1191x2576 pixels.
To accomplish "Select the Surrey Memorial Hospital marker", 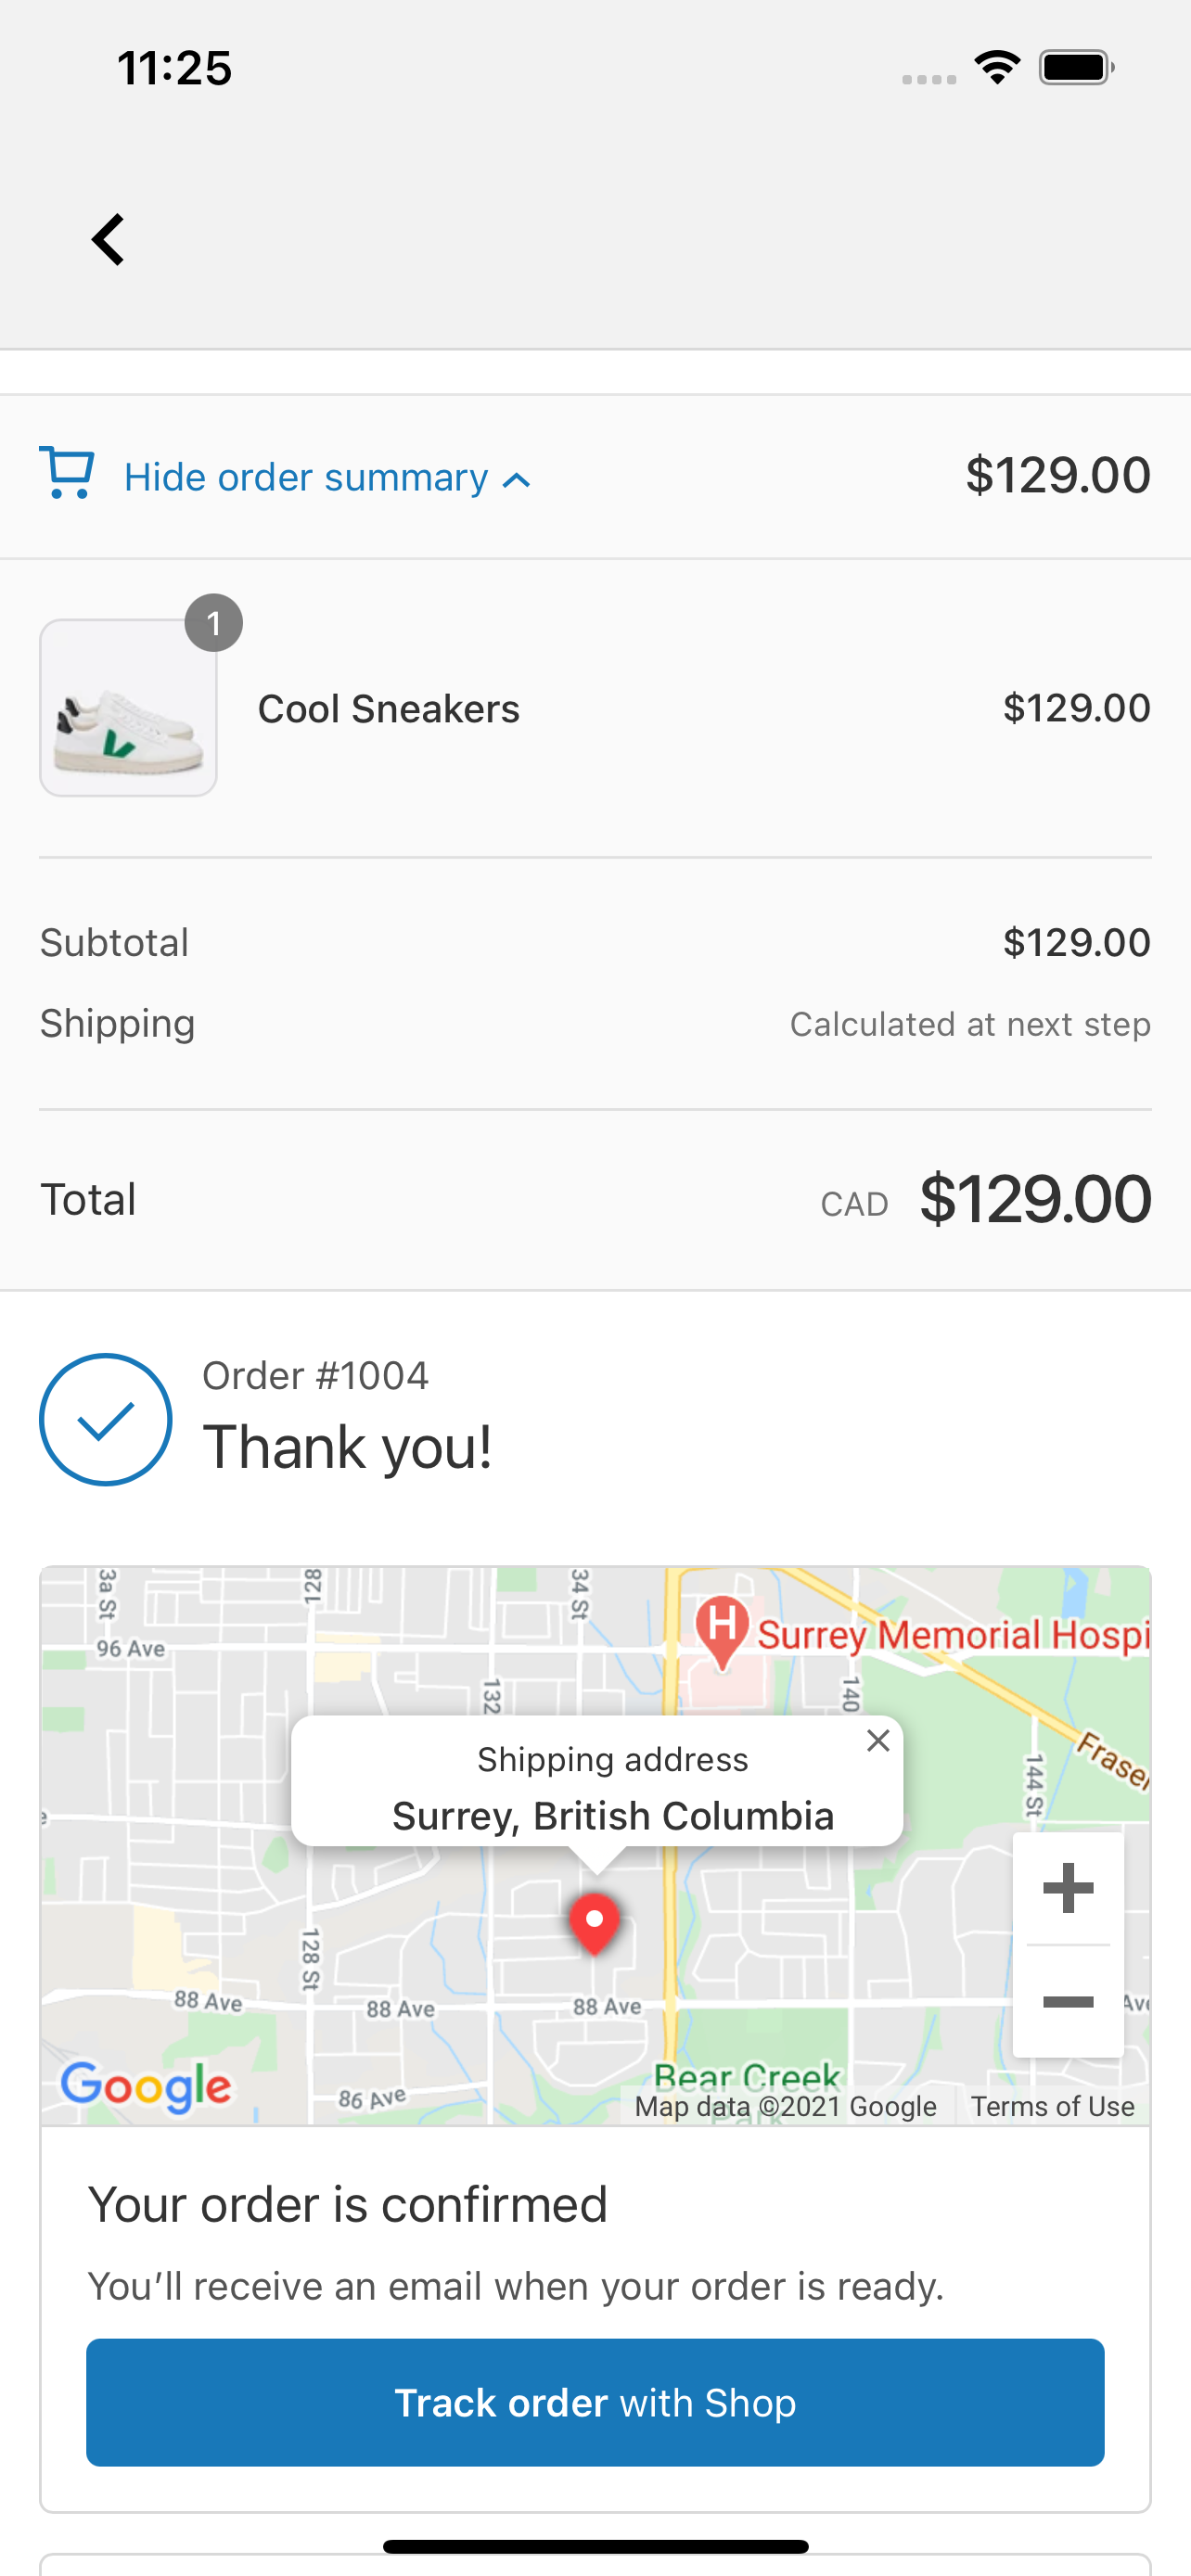I will pyautogui.click(x=722, y=1630).
